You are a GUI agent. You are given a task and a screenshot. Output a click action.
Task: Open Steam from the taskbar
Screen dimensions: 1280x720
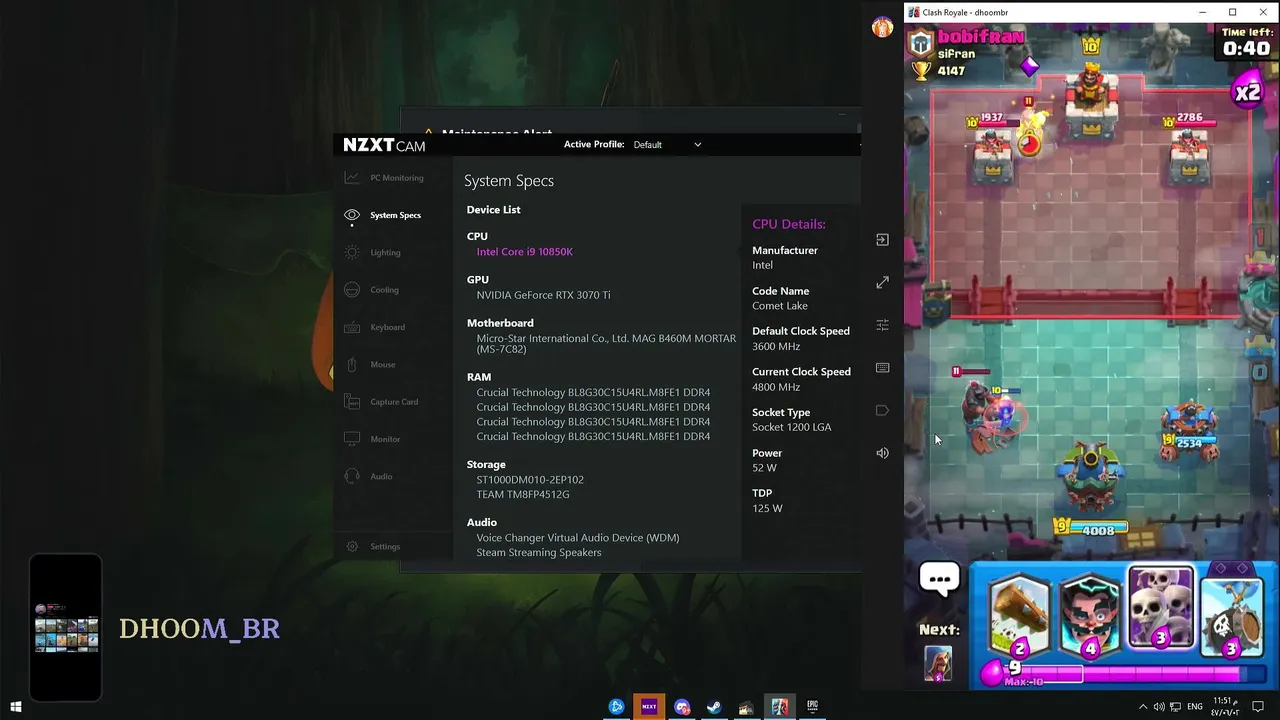(x=714, y=707)
